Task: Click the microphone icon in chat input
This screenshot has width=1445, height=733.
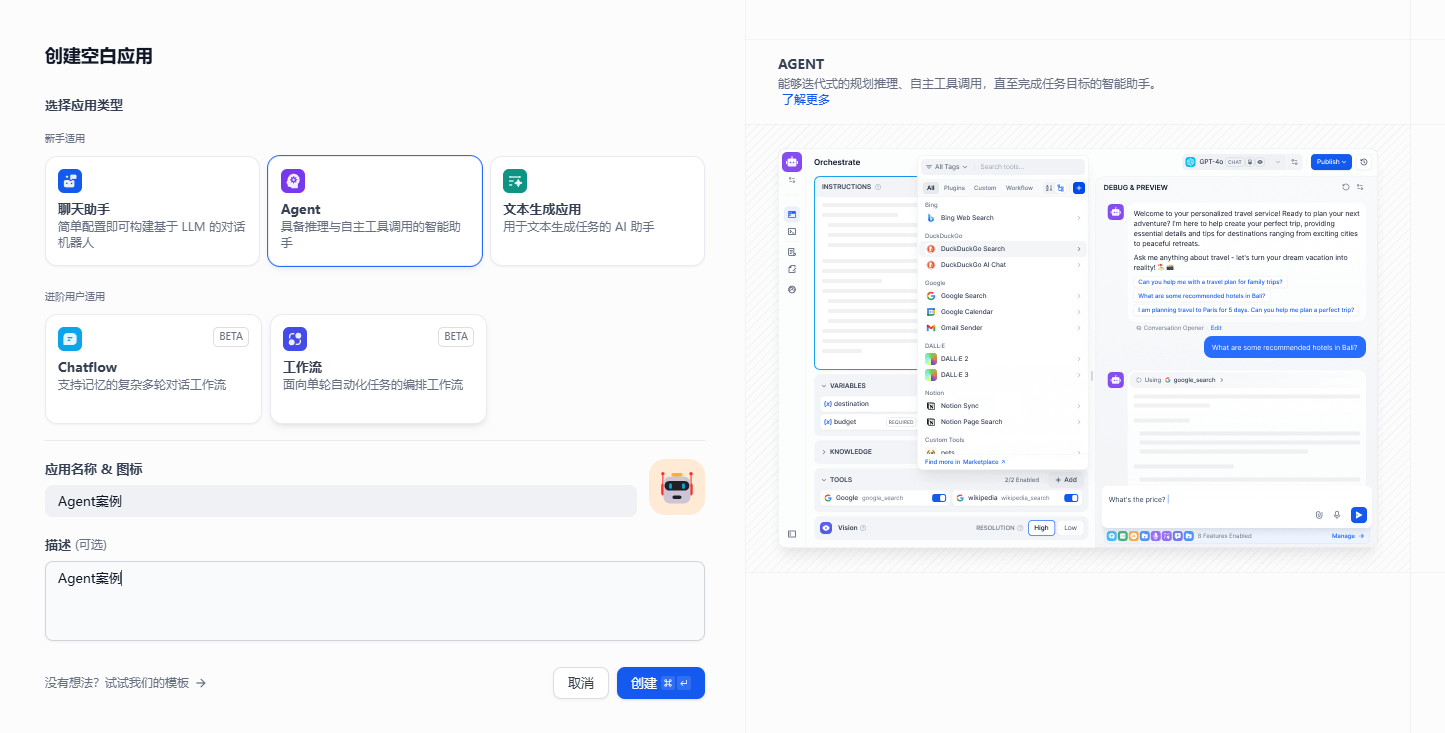Action: pos(1337,515)
